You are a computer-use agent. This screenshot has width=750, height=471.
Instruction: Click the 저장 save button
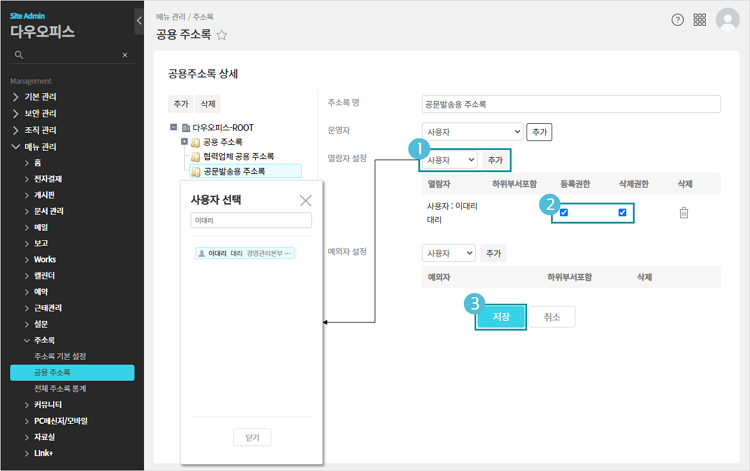500,316
